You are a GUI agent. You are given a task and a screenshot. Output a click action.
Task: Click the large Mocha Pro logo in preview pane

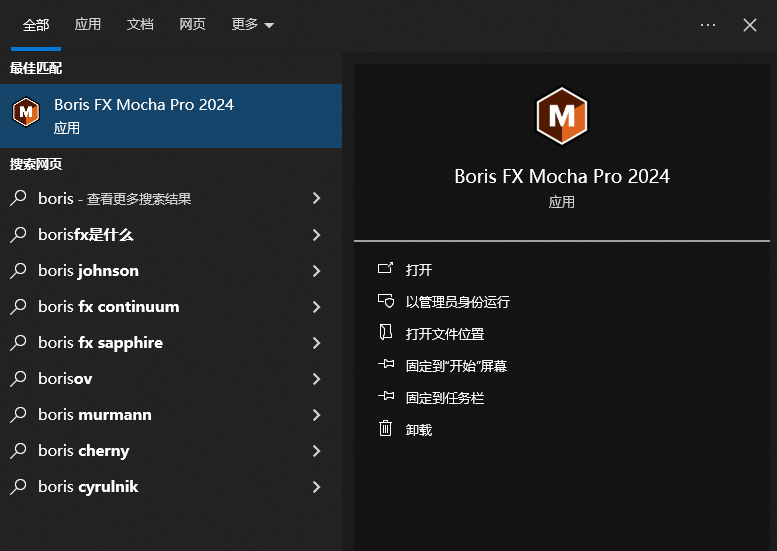click(x=561, y=116)
